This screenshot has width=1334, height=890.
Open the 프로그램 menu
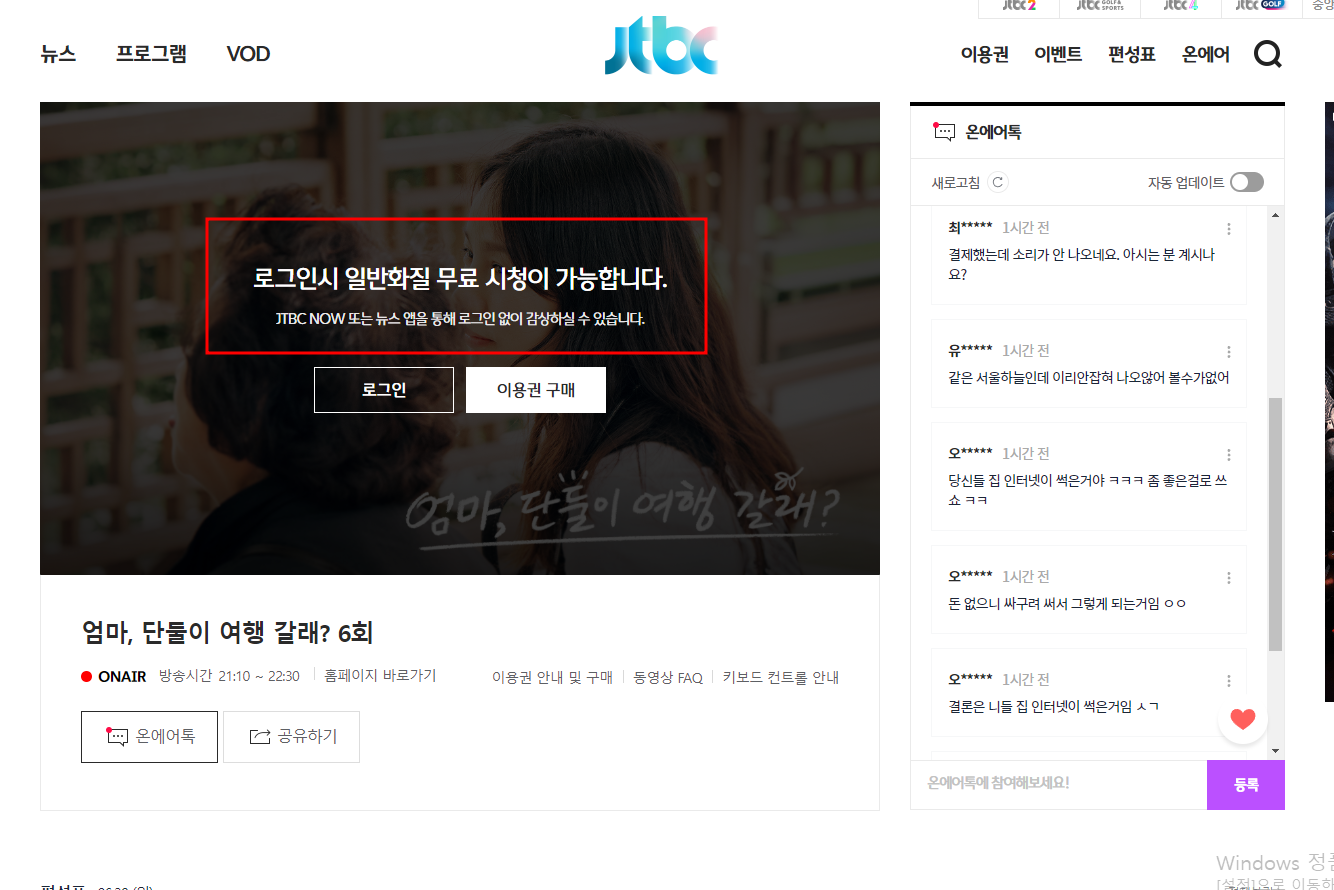click(151, 54)
